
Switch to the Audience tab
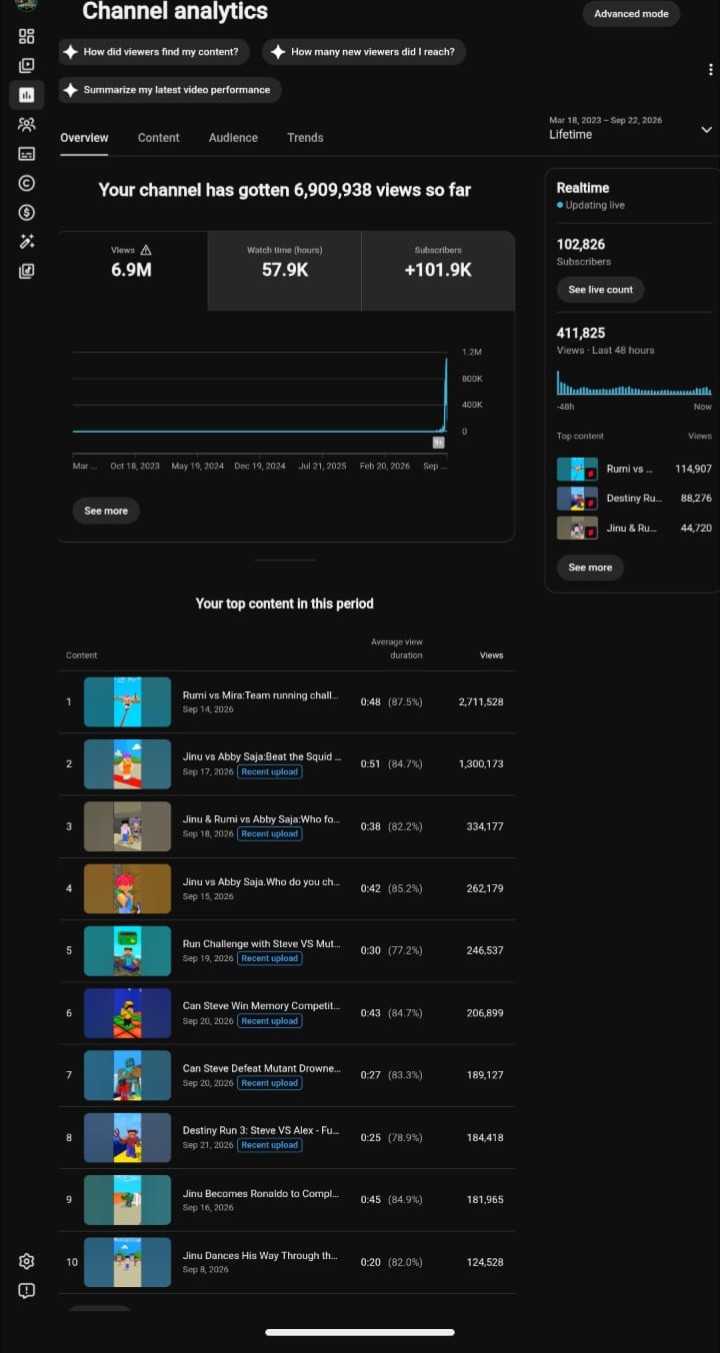[233, 138]
